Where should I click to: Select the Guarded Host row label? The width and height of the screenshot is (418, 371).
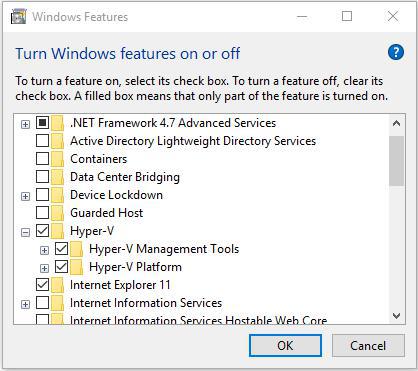107,213
